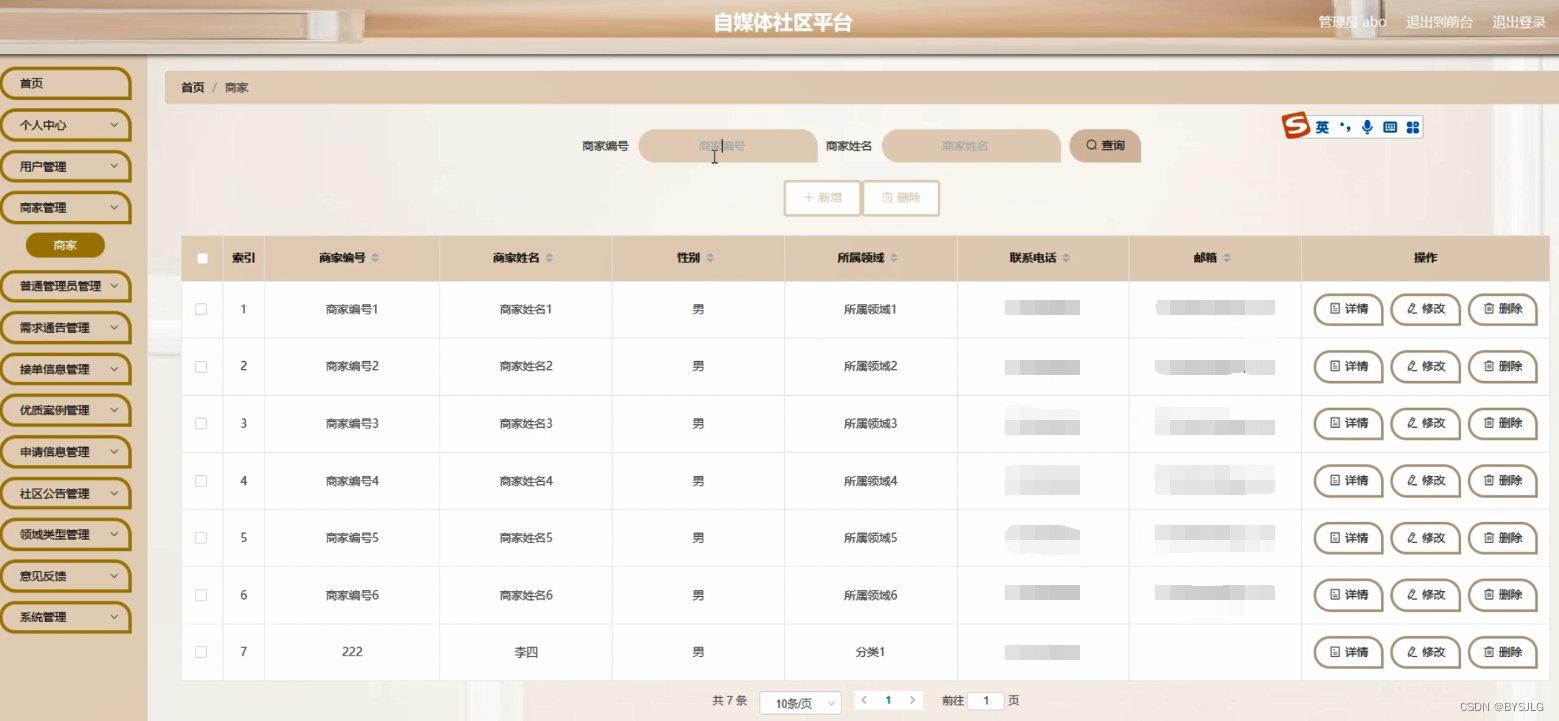Go to the previous page arrow
This screenshot has height=721, width=1559.
864,701
